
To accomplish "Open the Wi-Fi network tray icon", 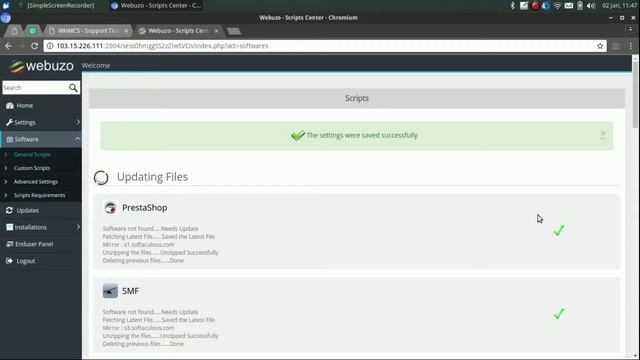I will point(557,6).
